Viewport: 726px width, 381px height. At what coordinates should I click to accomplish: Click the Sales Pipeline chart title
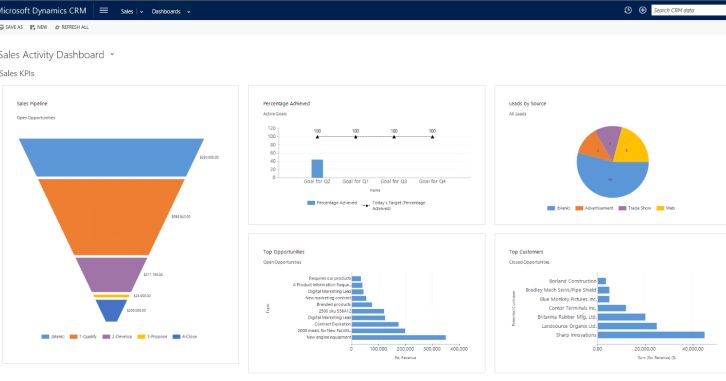[x=32, y=104]
